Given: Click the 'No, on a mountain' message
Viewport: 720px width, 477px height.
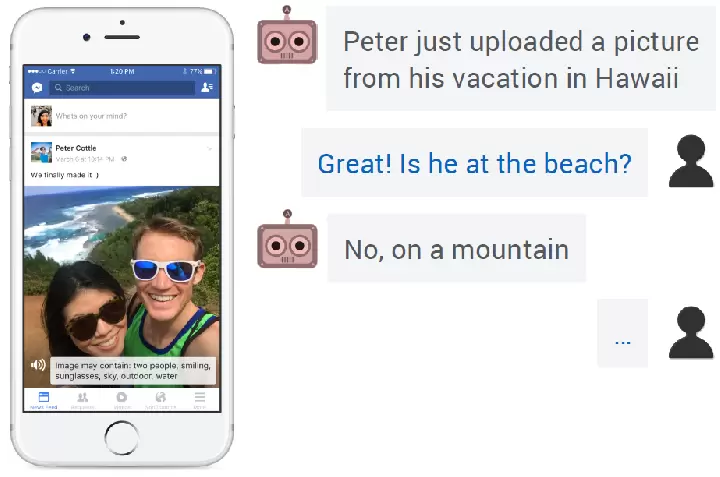Looking at the screenshot, I should 456,249.
